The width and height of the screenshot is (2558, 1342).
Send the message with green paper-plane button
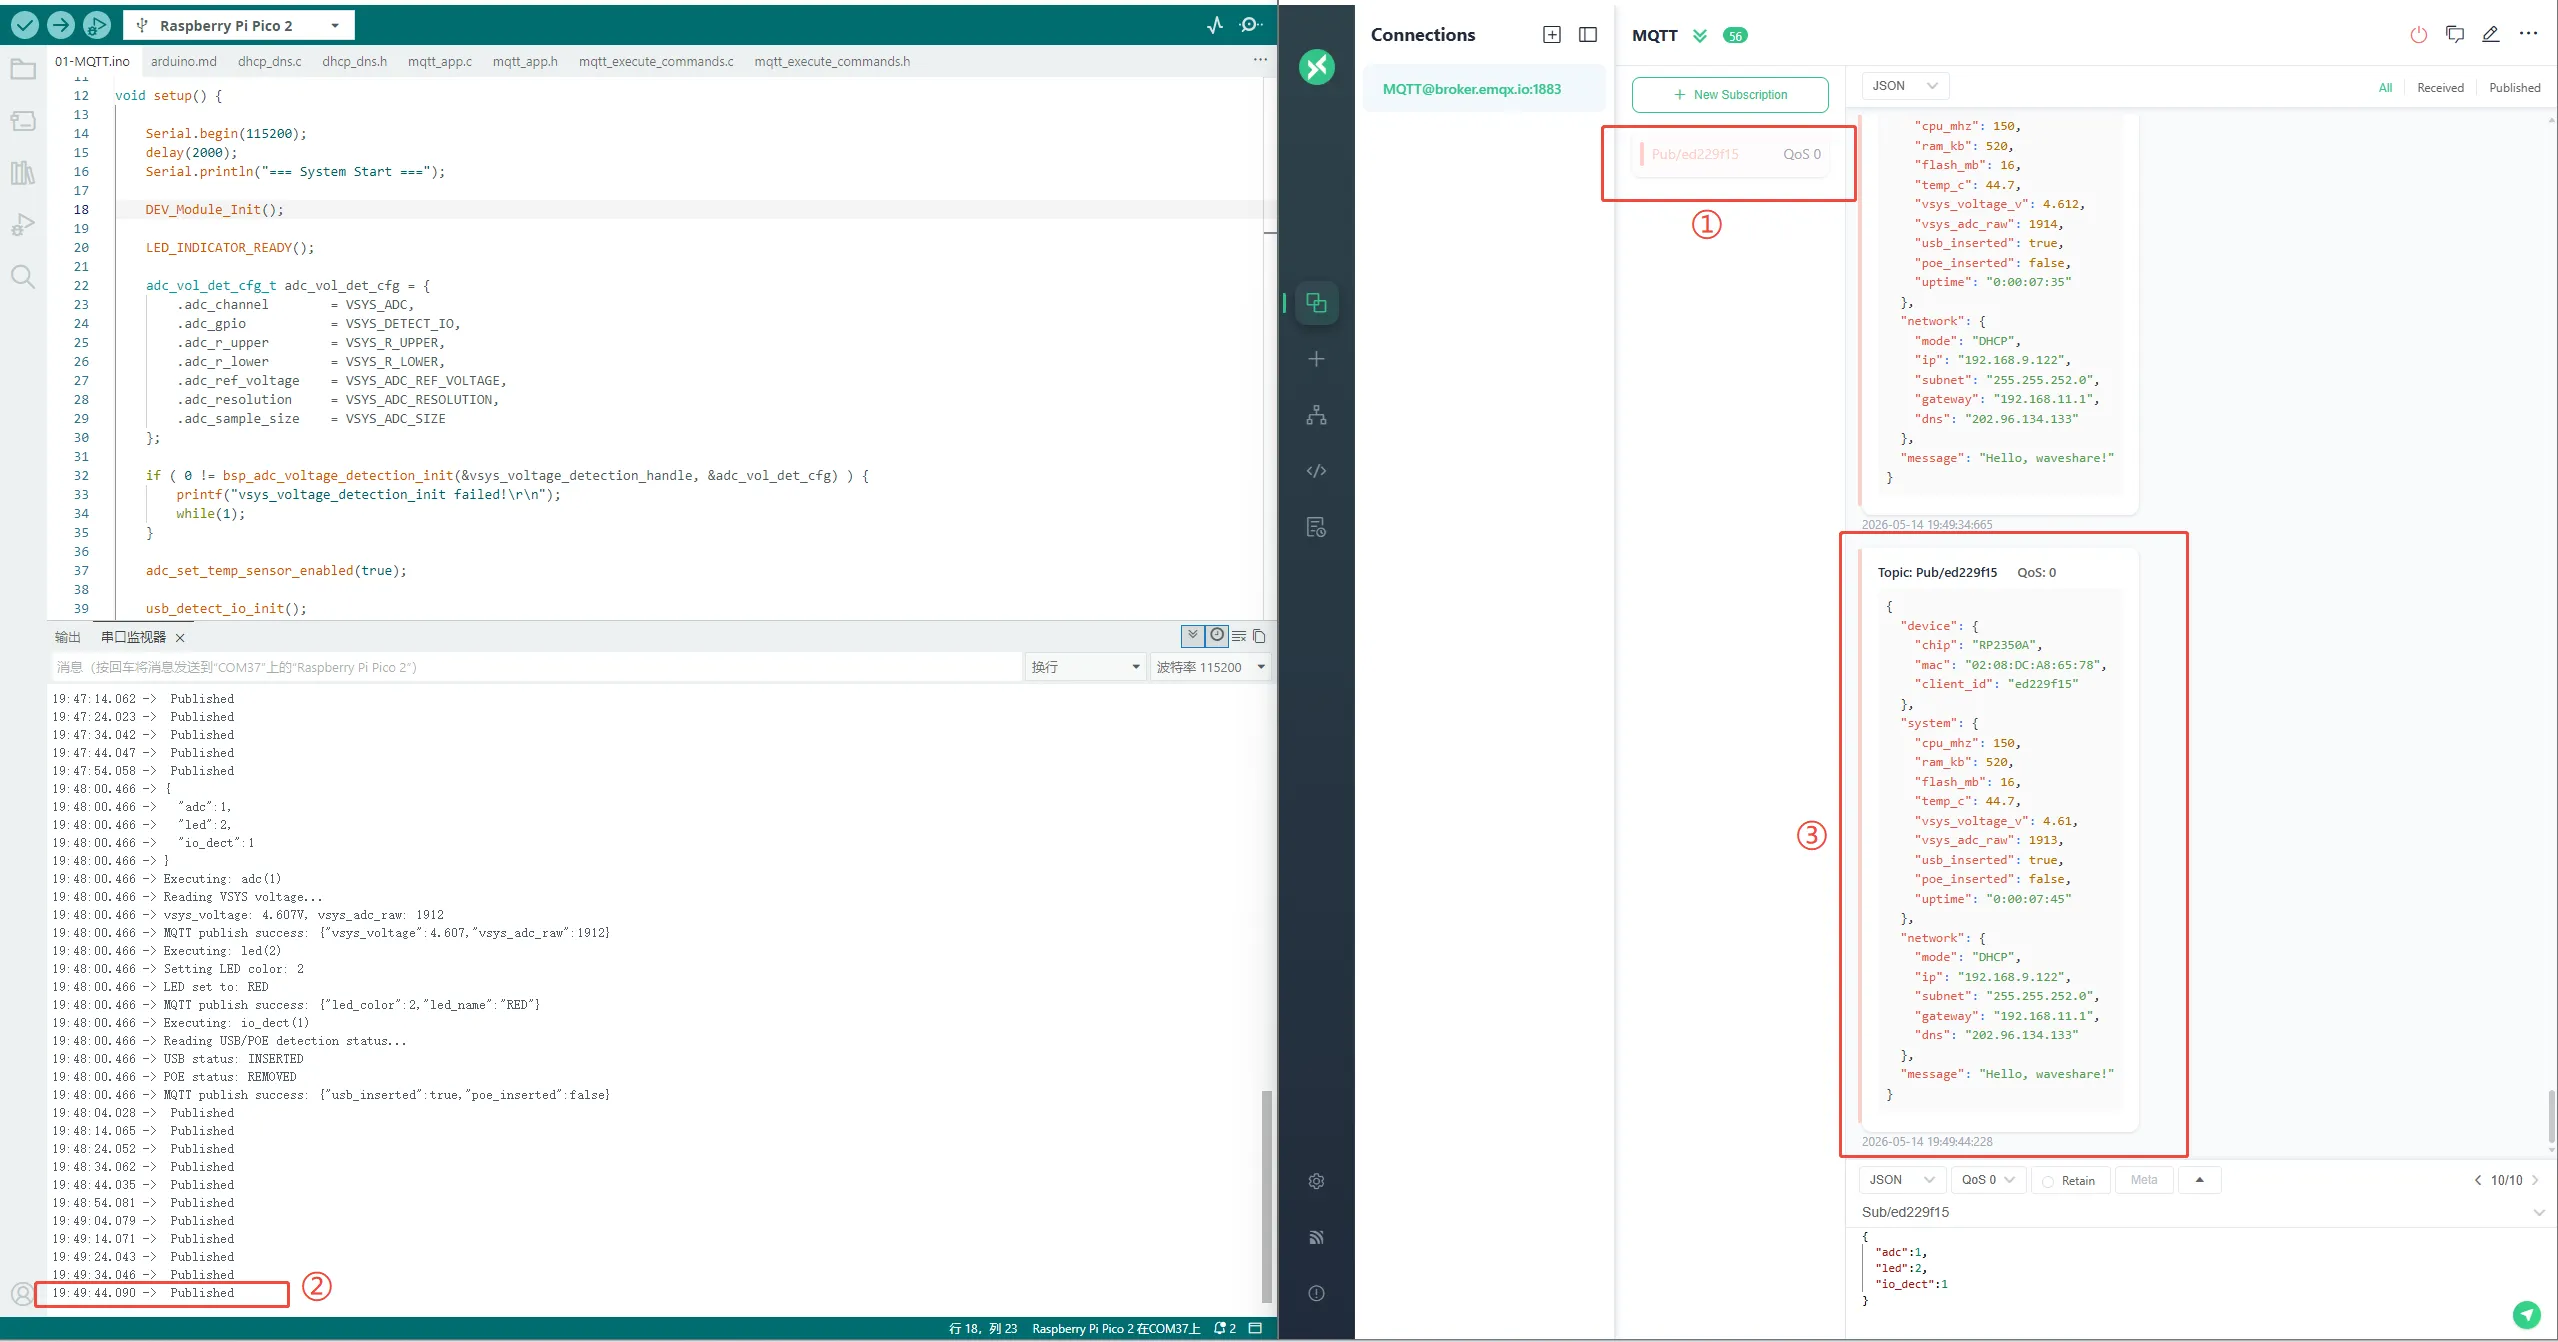tap(2527, 1314)
